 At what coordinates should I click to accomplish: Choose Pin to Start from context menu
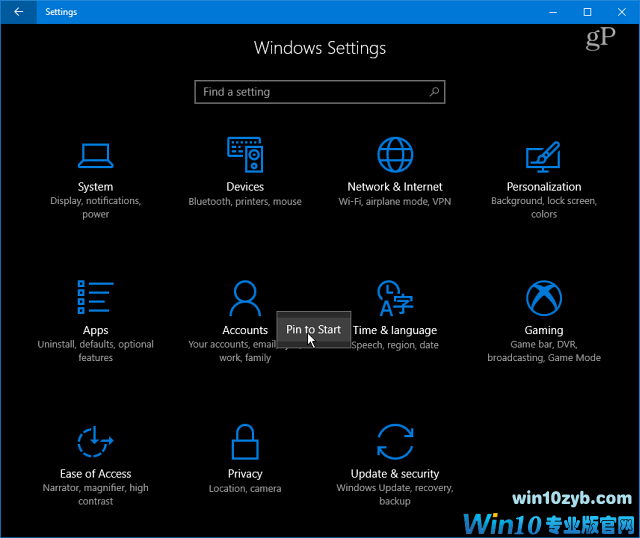click(313, 329)
